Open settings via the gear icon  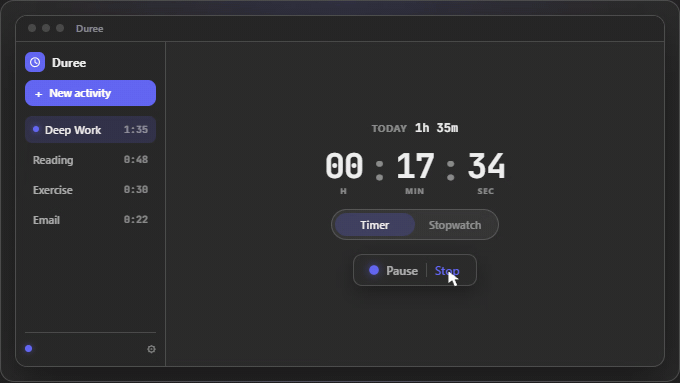tap(151, 349)
